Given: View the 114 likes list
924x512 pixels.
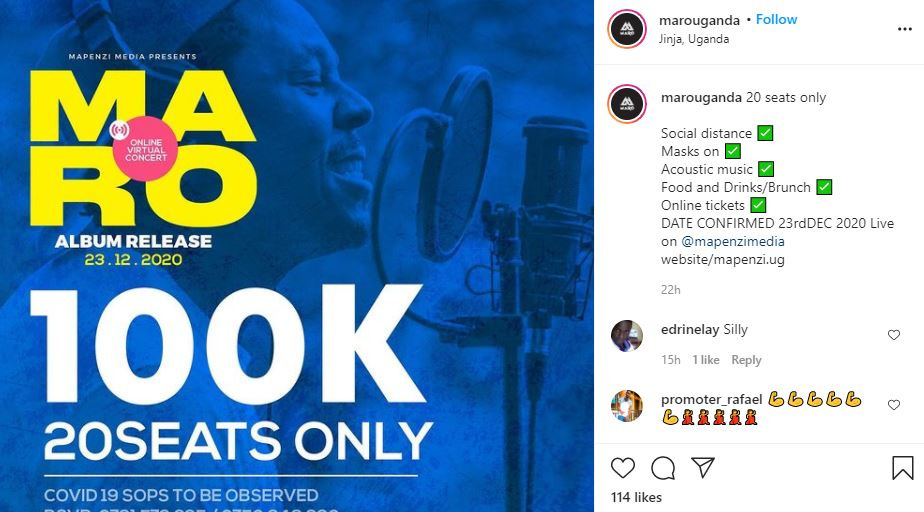Looking at the screenshot, I should click(636, 497).
